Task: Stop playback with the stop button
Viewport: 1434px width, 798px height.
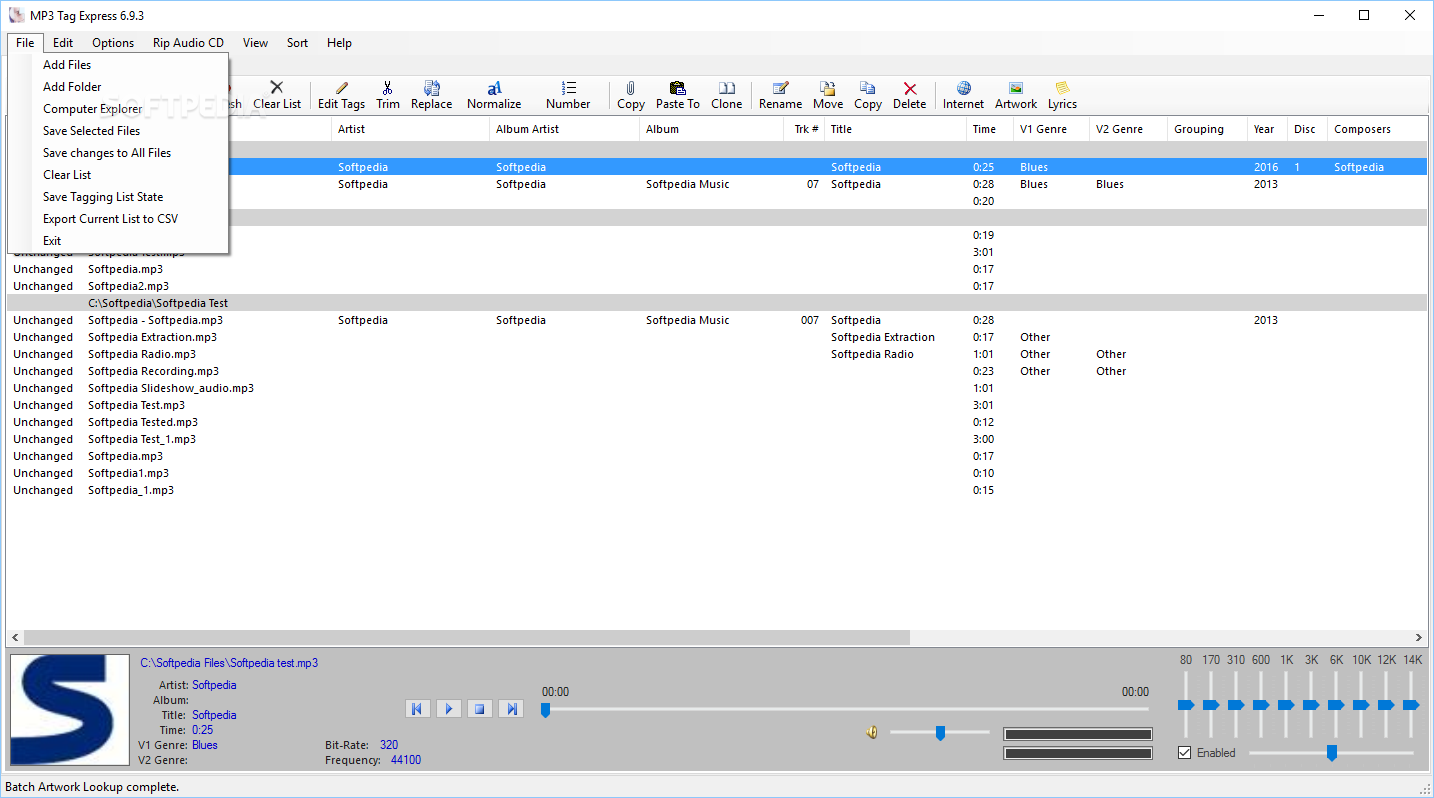Action: click(480, 709)
